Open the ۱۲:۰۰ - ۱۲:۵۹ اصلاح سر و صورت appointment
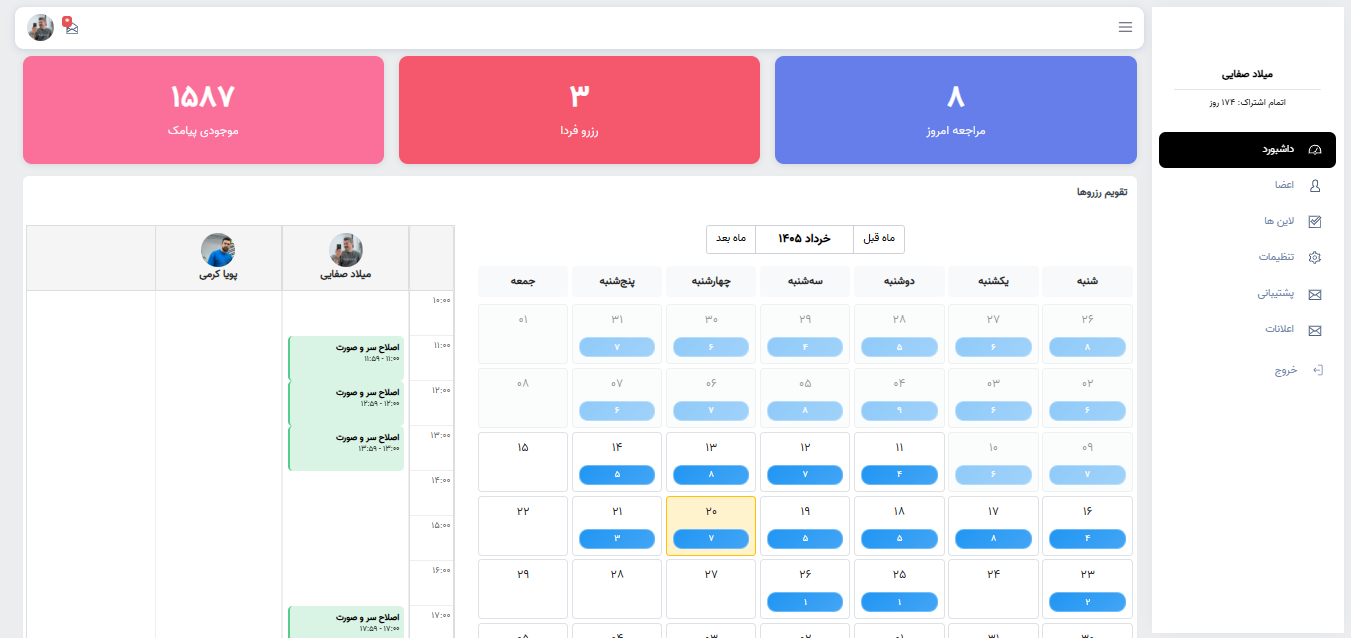The width and height of the screenshot is (1351, 638). pos(346,403)
